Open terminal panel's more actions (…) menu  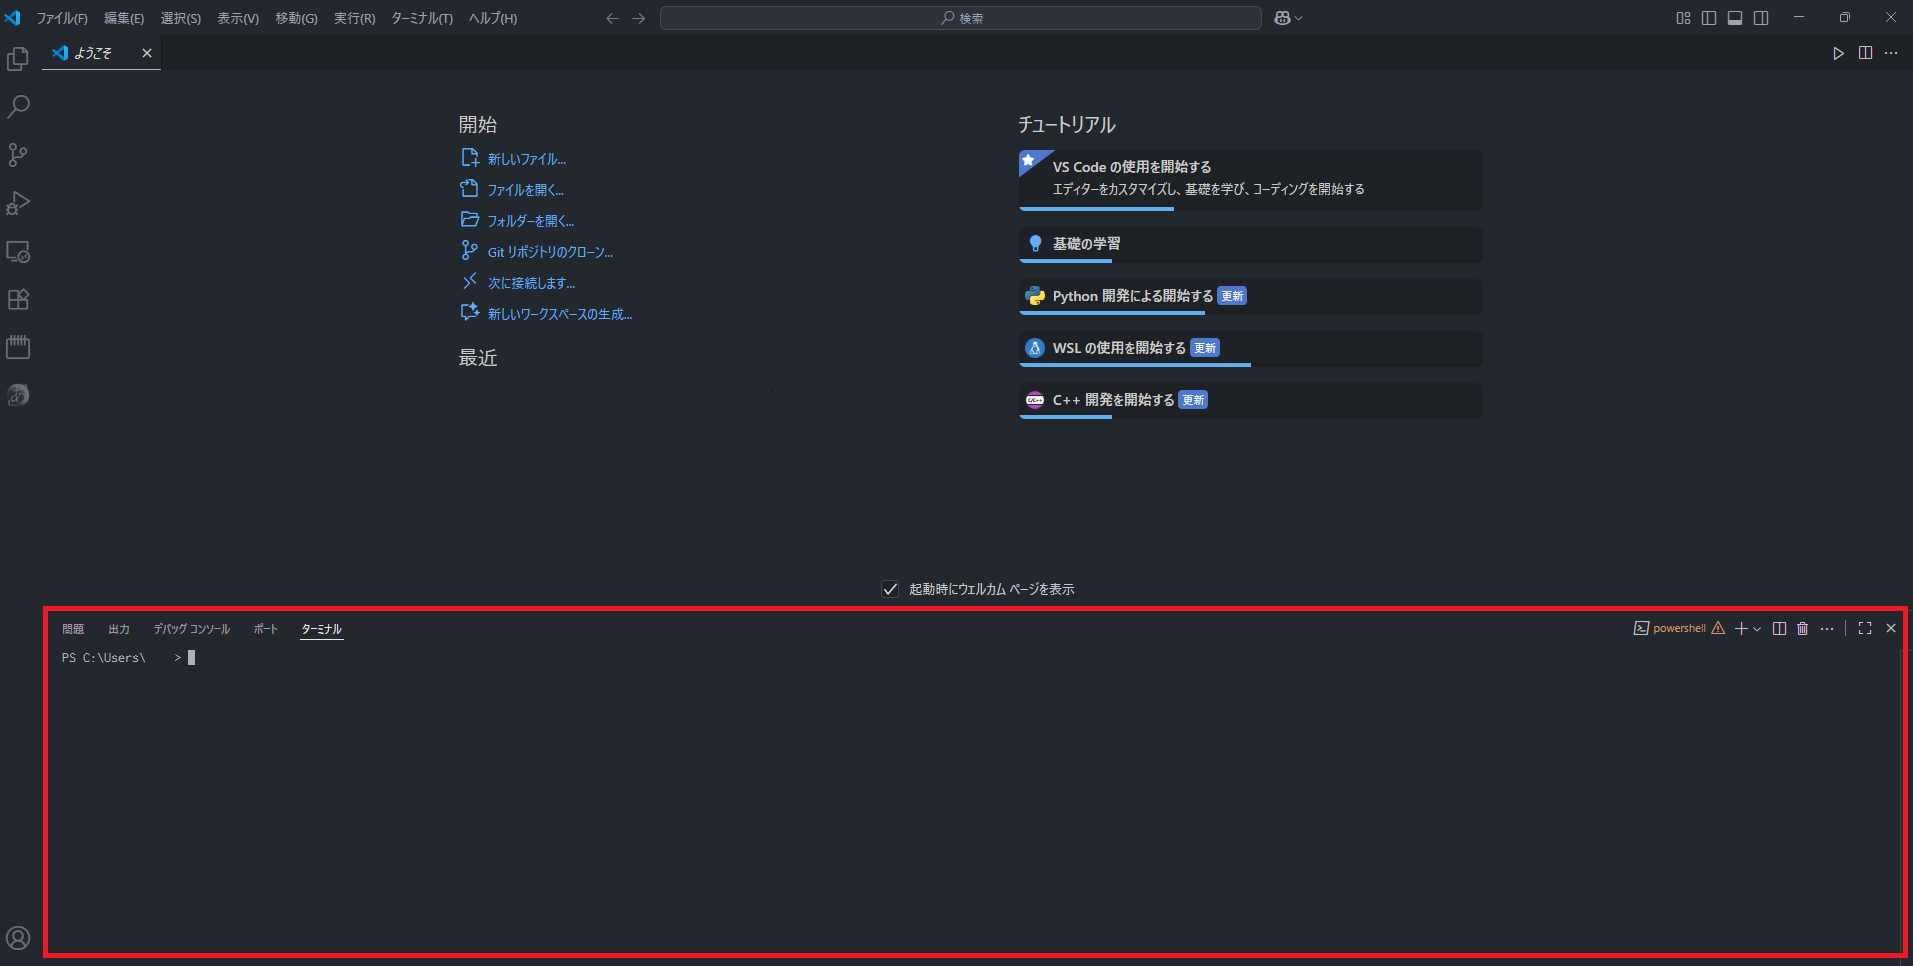point(1827,628)
